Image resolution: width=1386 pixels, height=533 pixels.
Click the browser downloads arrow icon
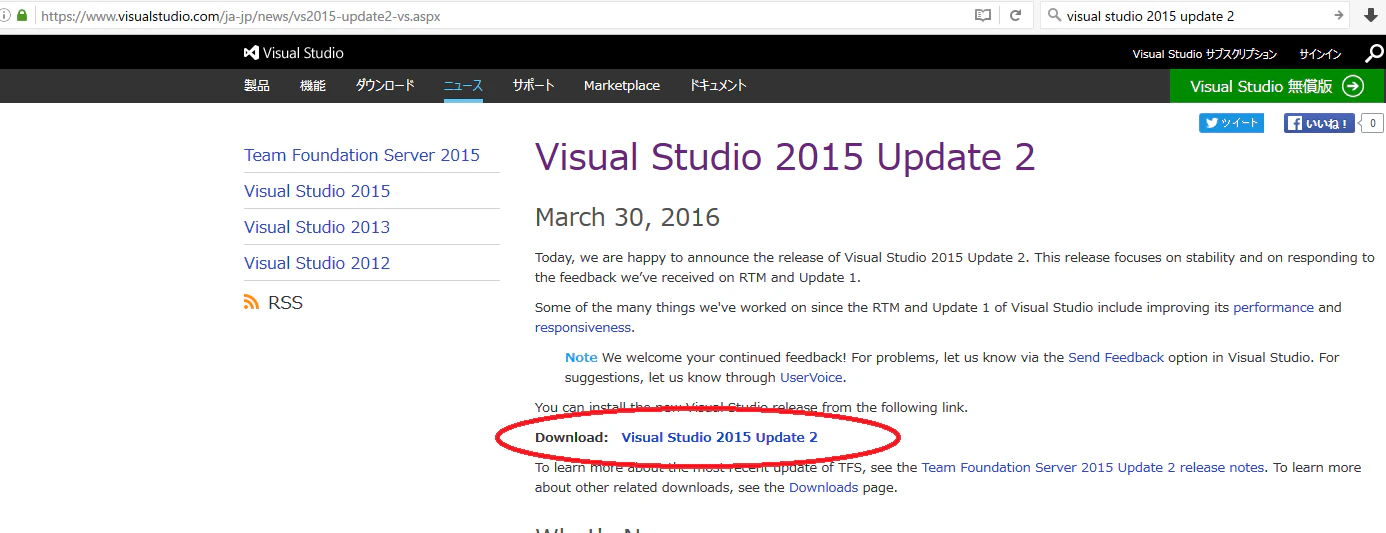[1370, 16]
